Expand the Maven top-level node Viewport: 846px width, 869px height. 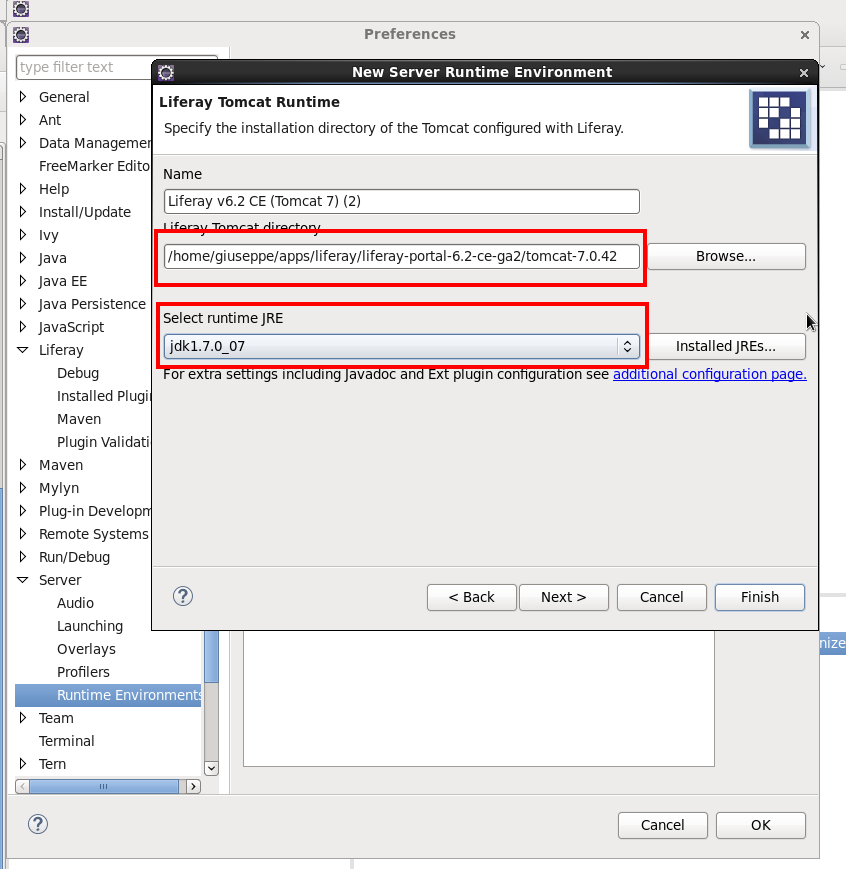pyautogui.click(x=23, y=465)
